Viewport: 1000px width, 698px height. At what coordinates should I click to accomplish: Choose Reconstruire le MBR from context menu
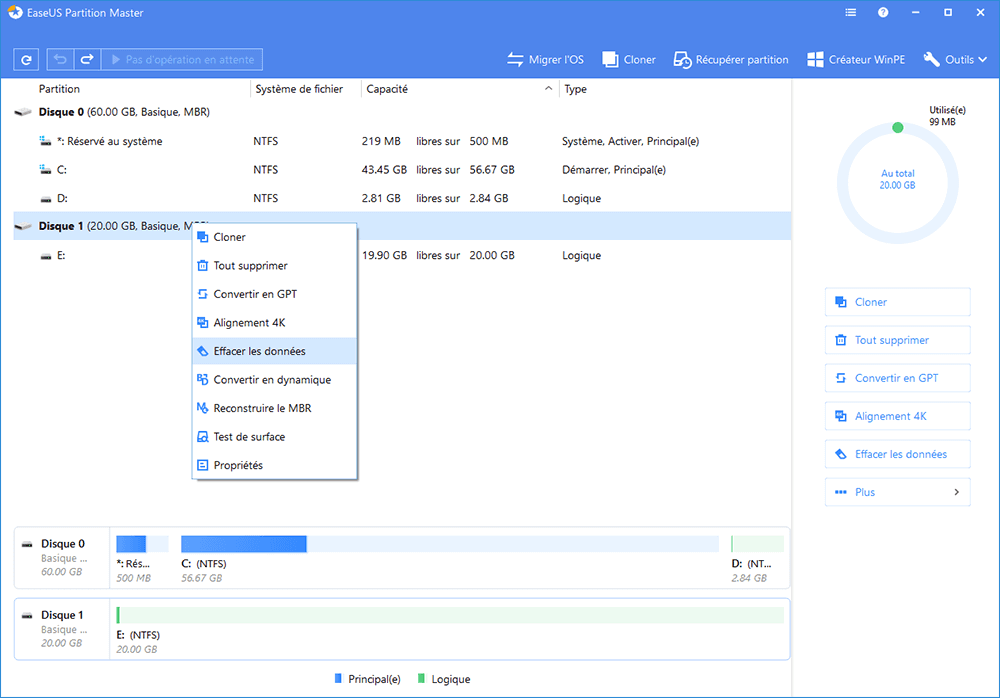pyautogui.click(x=264, y=408)
